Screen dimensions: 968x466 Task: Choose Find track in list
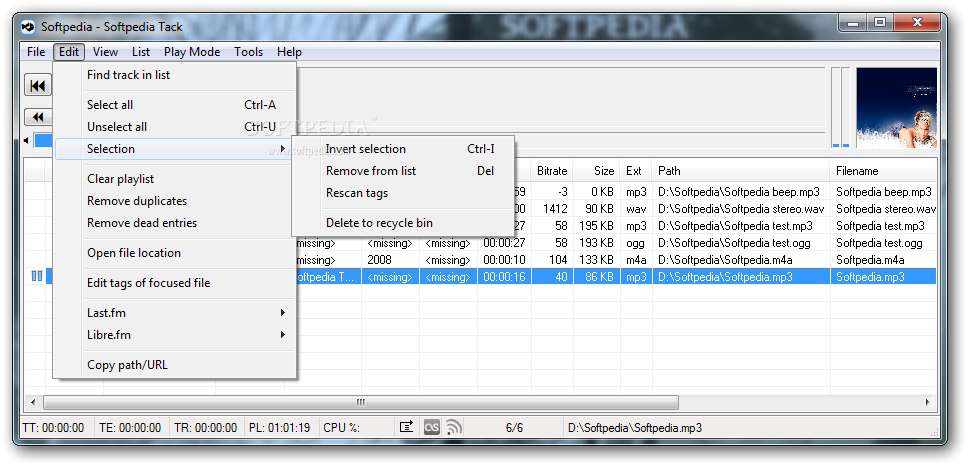[x=175, y=75]
